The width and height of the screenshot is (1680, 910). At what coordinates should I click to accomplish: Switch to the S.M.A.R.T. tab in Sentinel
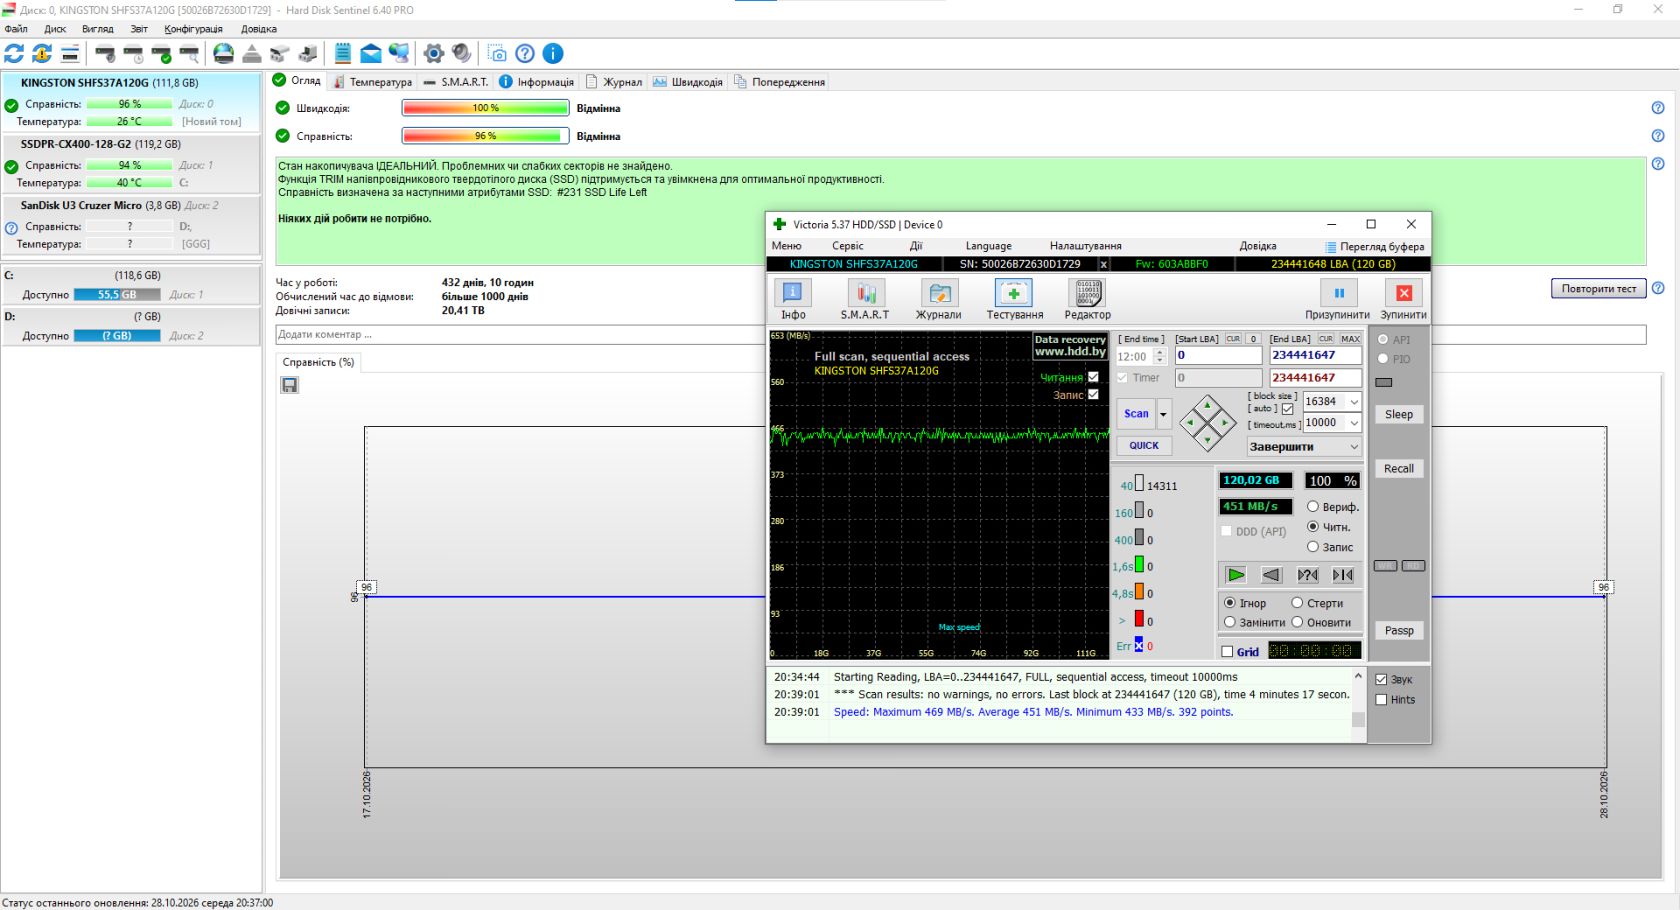456,82
